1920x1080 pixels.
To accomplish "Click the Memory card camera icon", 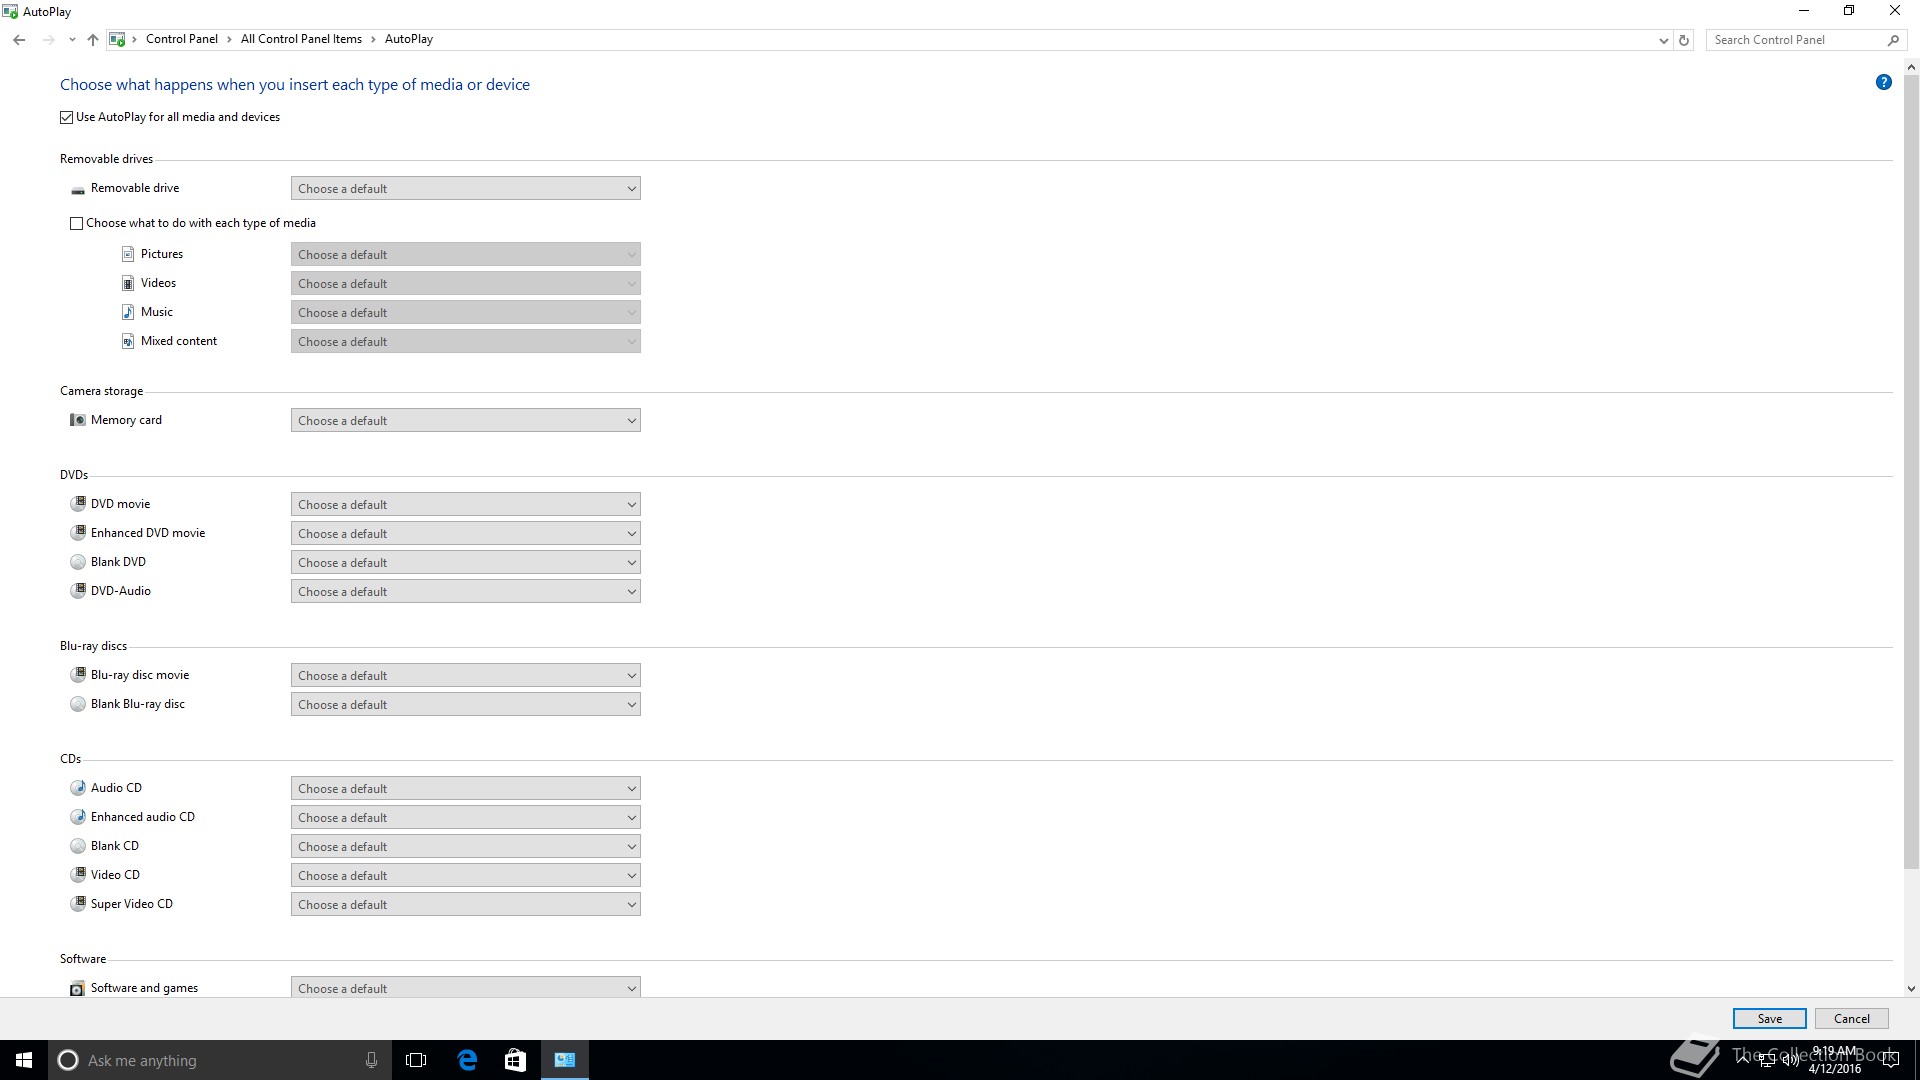I will [x=78, y=420].
